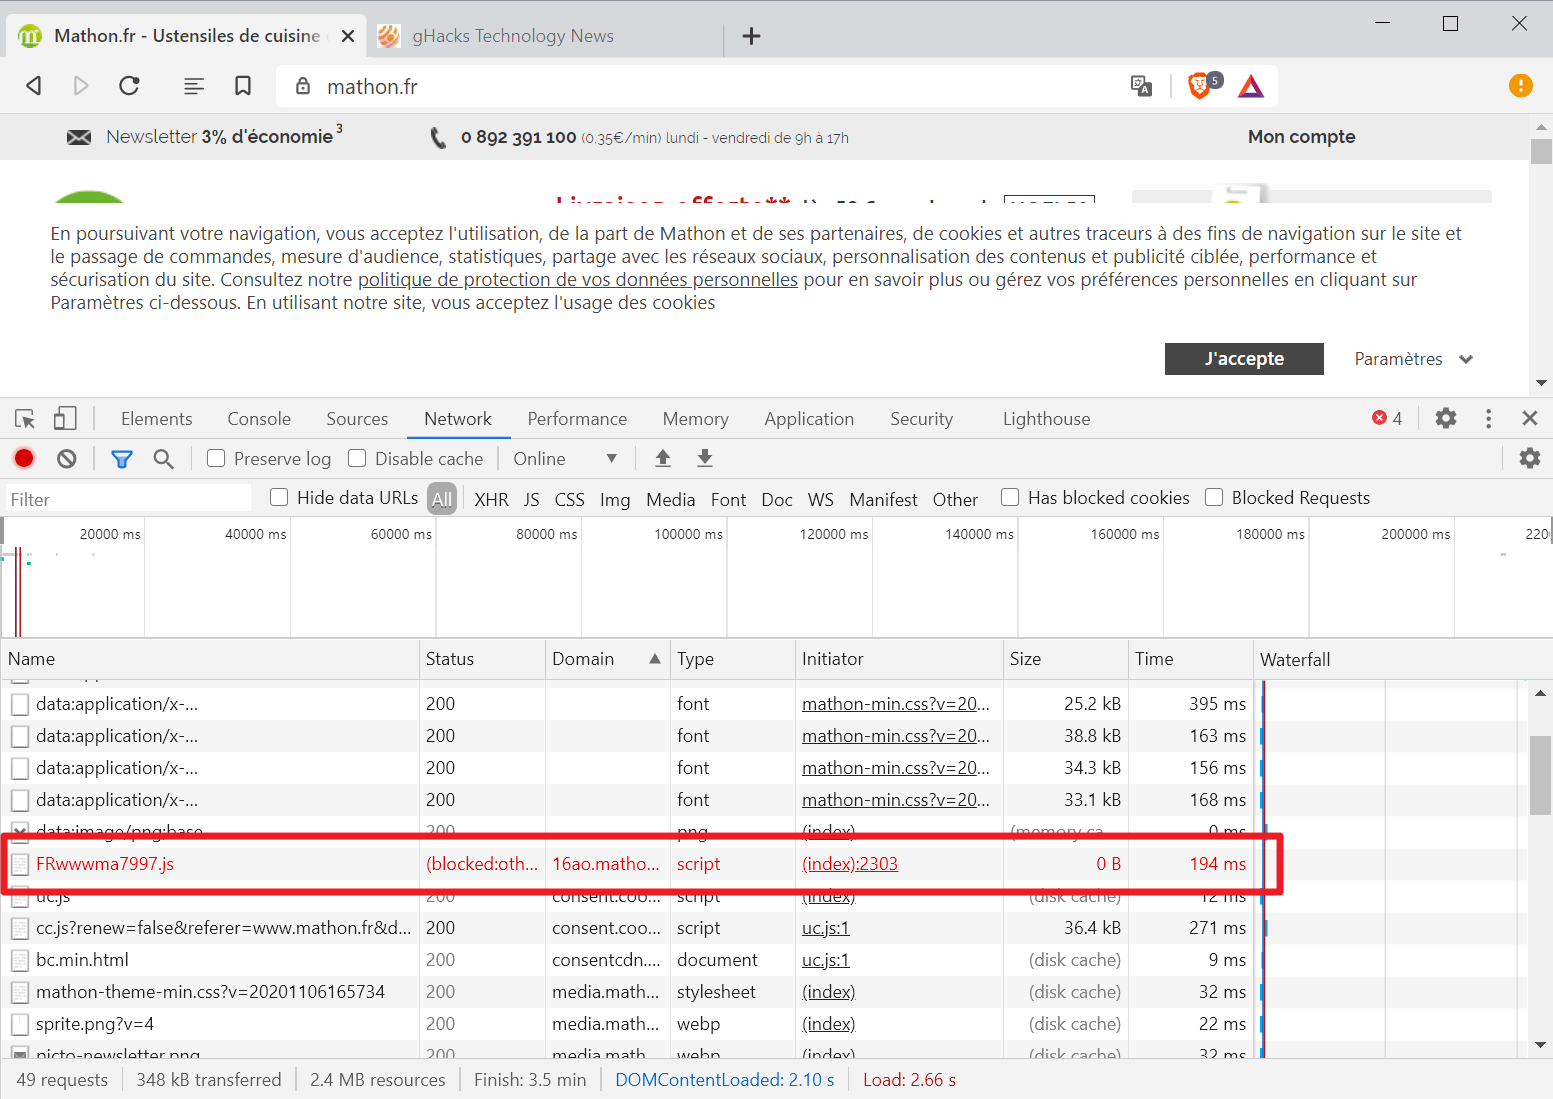The height and width of the screenshot is (1099, 1553).
Task: Check Hide data URLs
Action: click(x=279, y=497)
